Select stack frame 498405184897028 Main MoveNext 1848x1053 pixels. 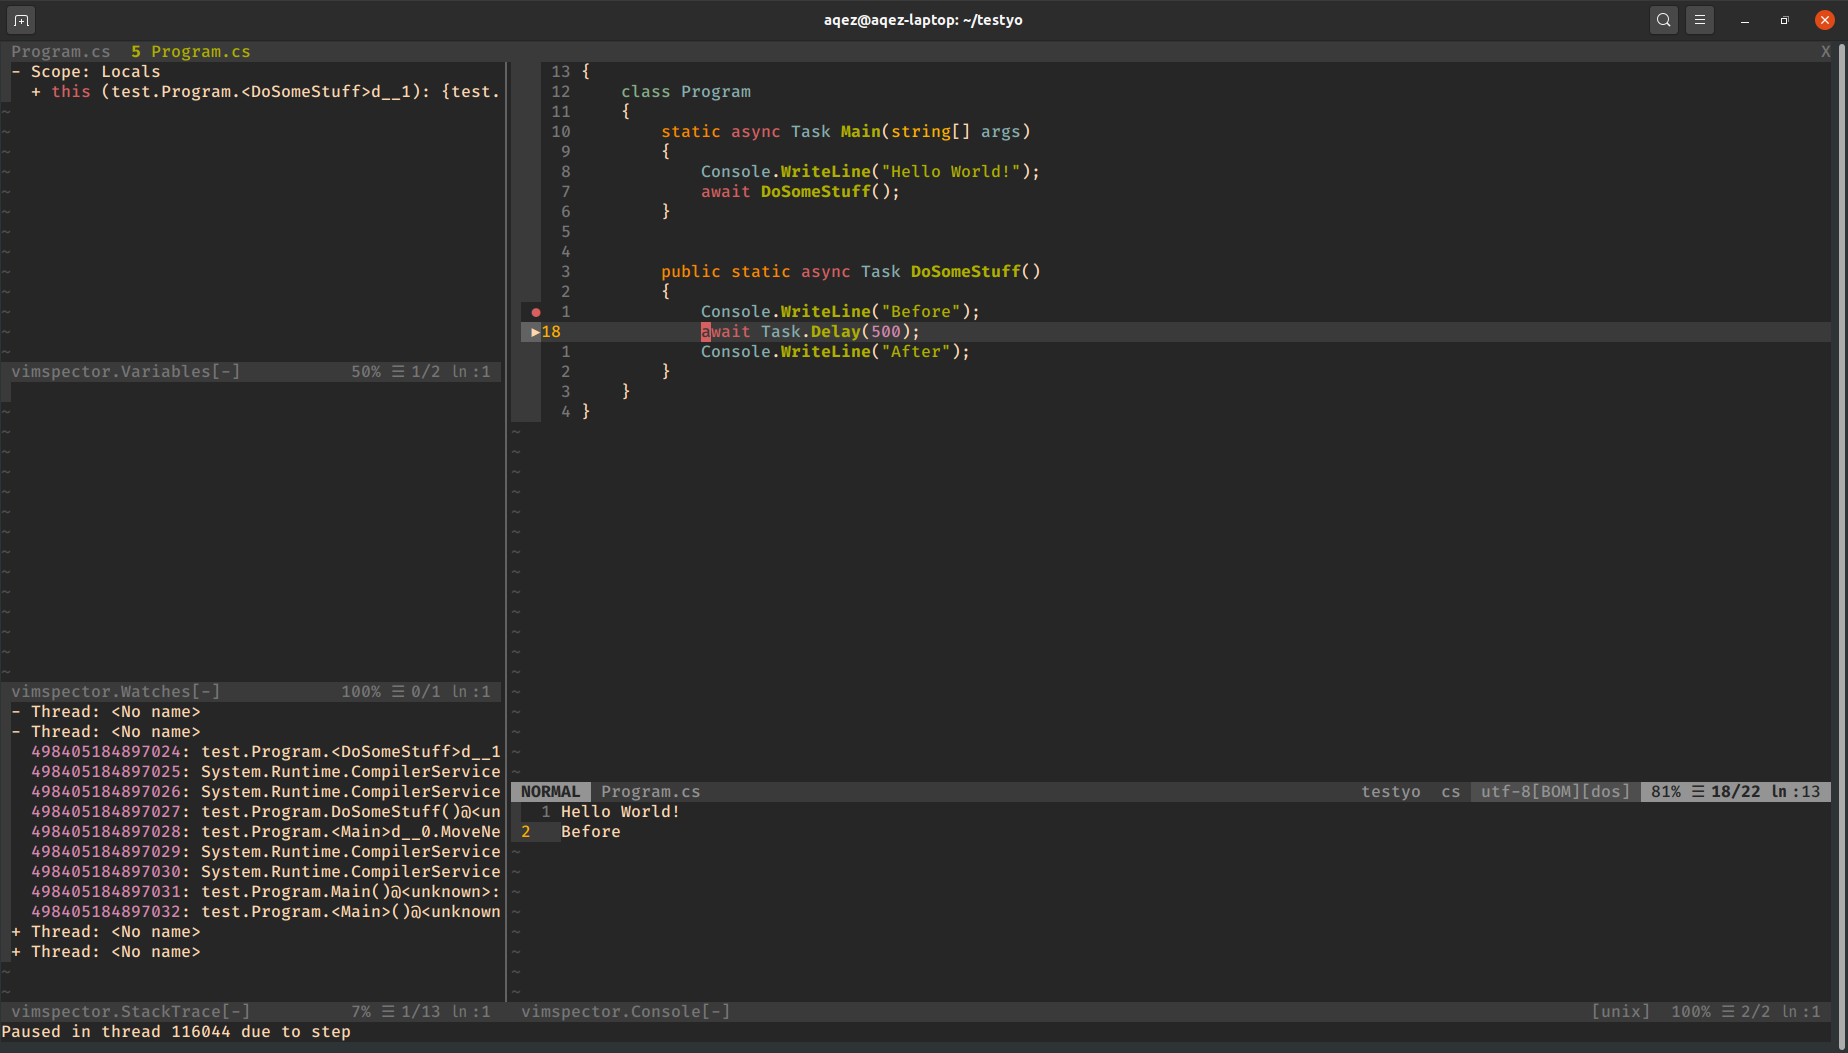click(x=266, y=832)
